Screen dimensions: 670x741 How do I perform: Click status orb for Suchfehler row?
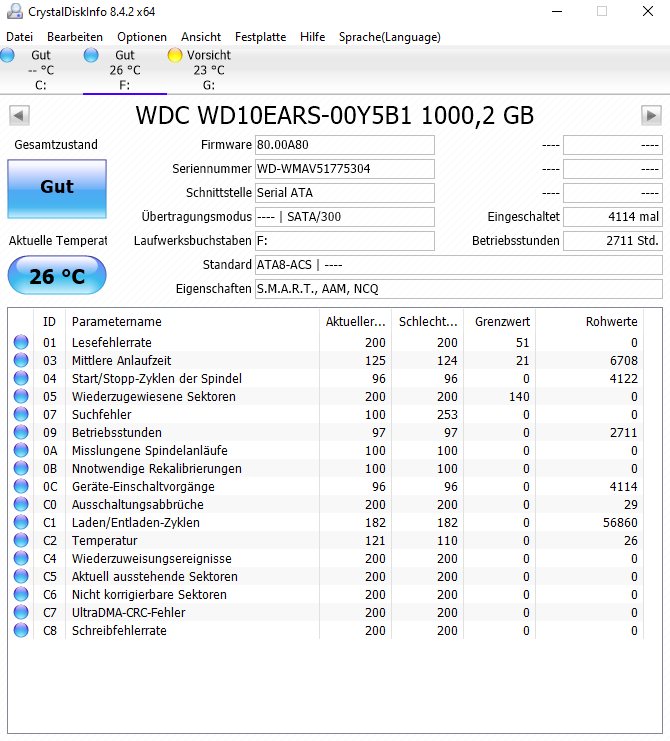click(21, 414)
